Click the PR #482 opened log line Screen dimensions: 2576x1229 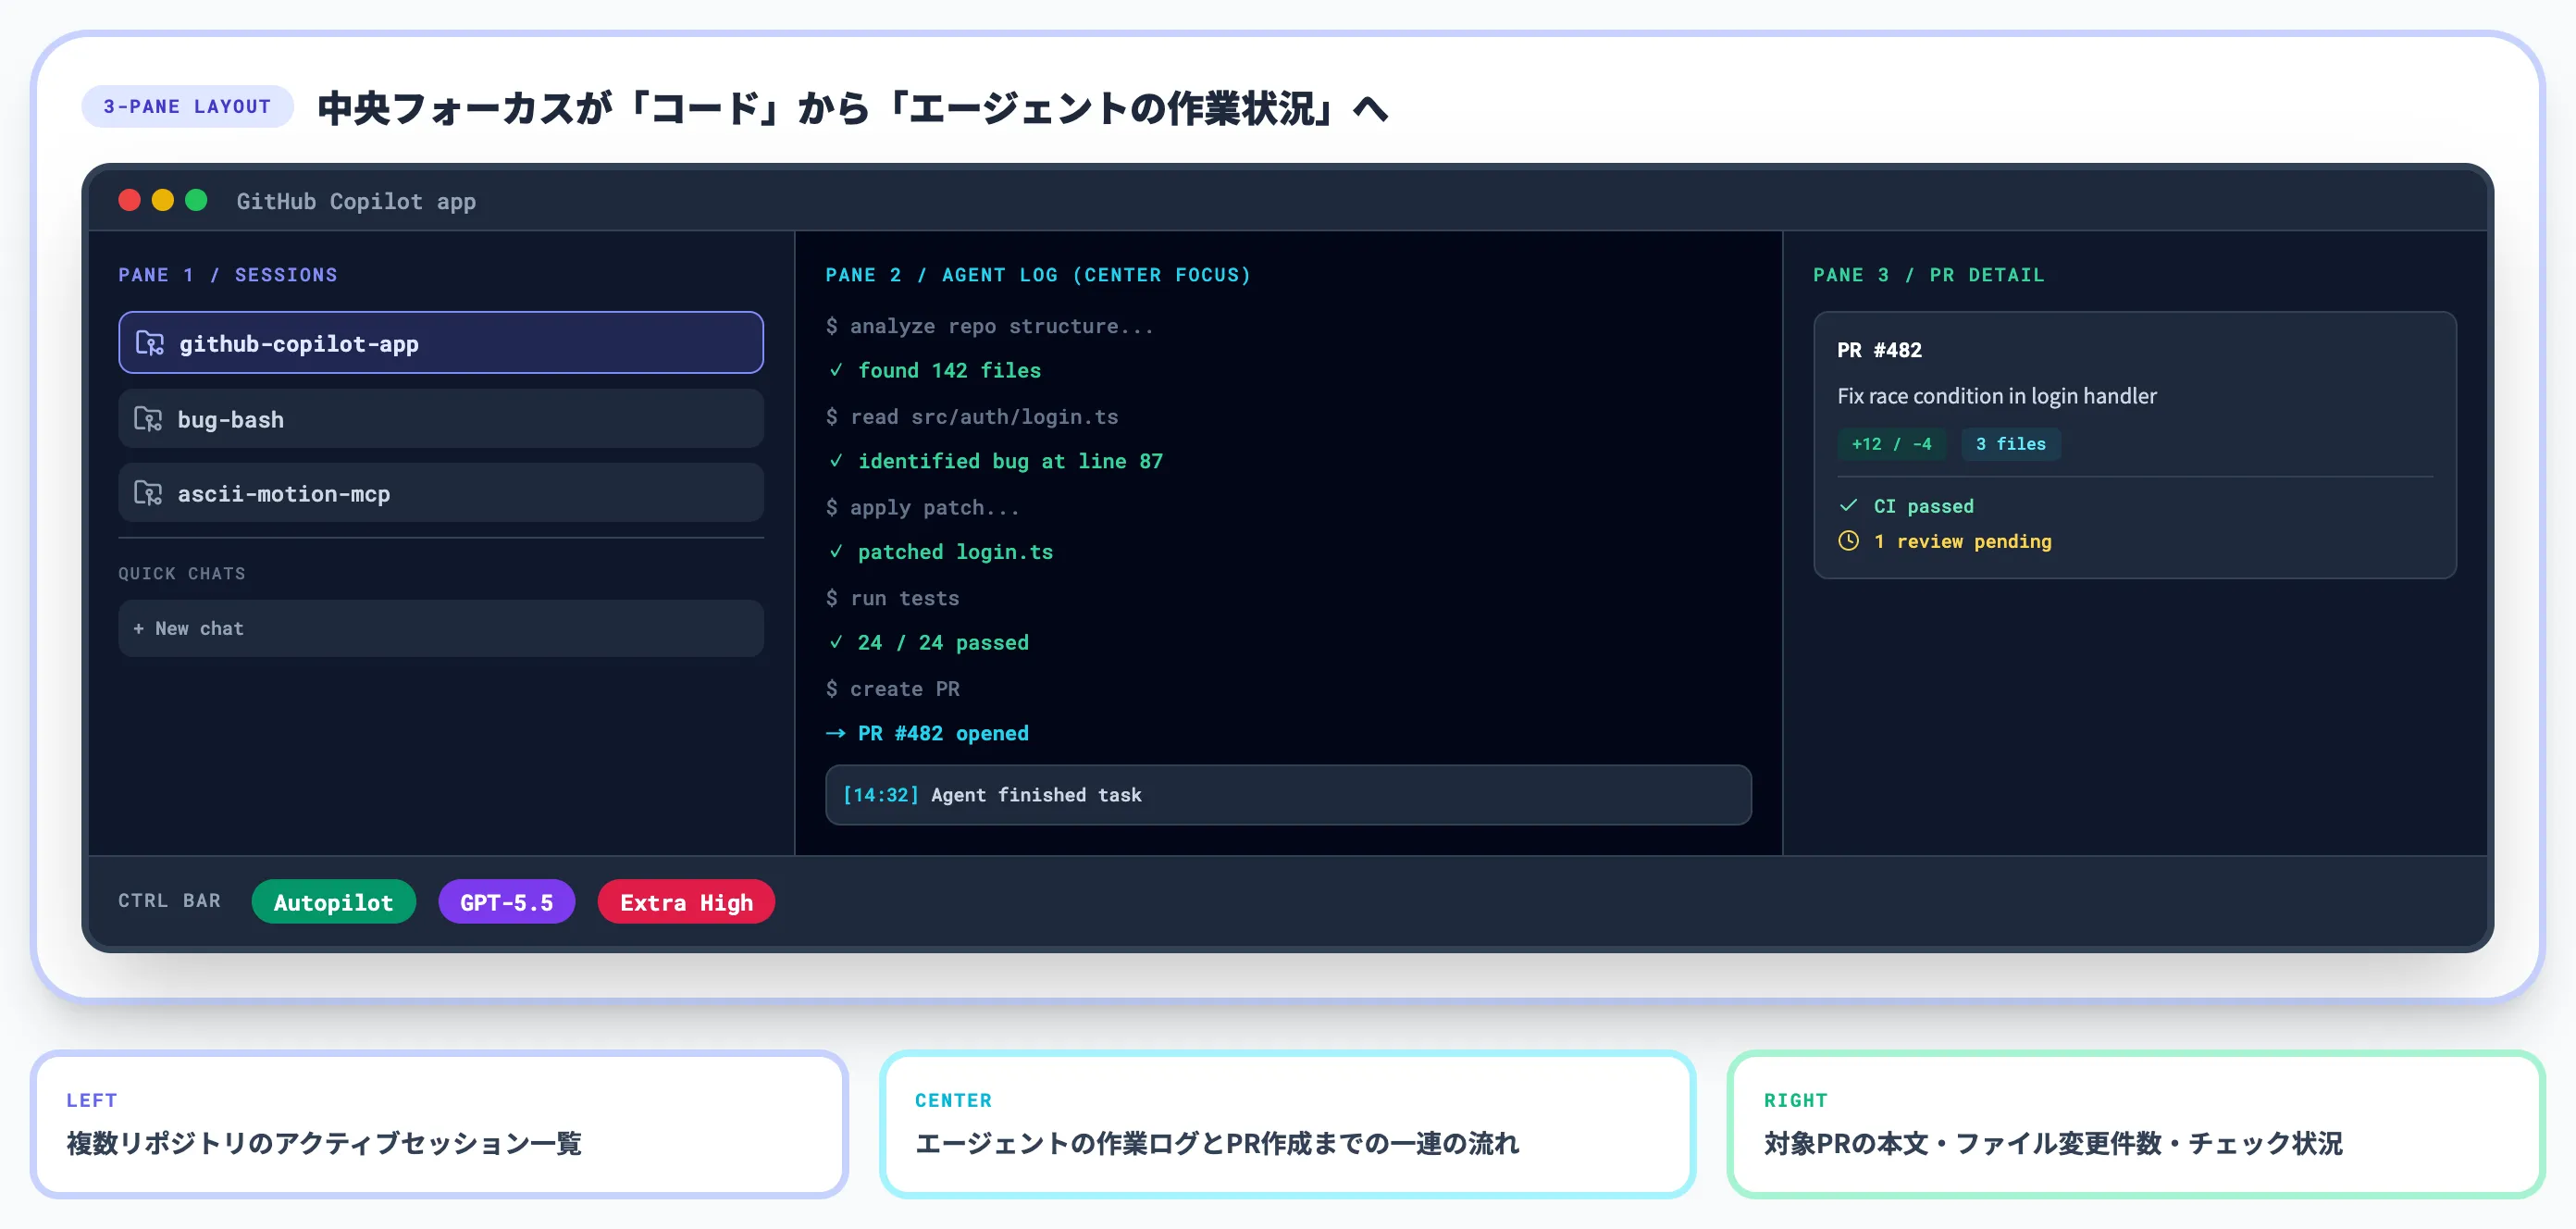pyautogui.click(x=942, y=733)
